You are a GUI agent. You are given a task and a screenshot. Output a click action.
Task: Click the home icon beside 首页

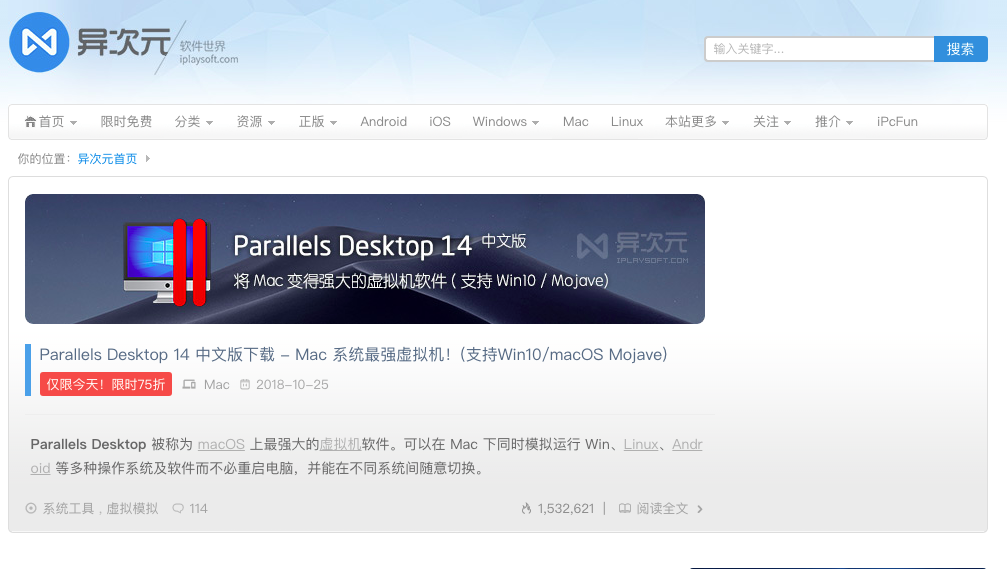(x=30, y=121)
